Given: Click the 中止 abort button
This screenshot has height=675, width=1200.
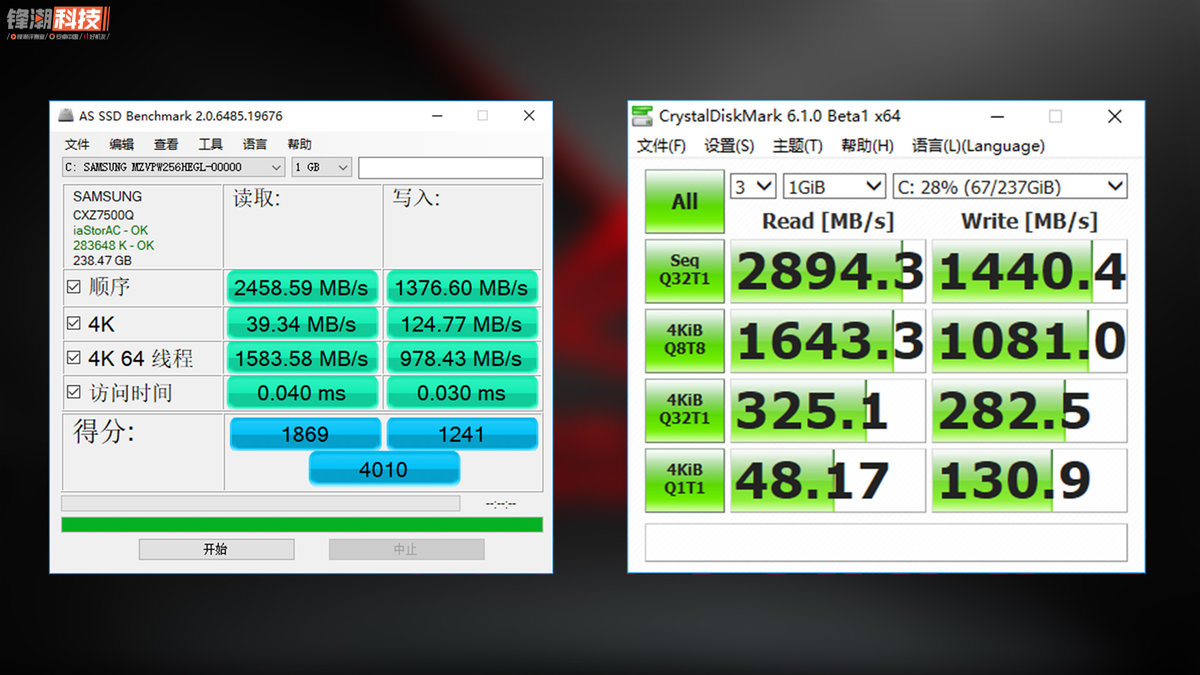Looking at the screenshot, I should (x=406, y=549).
